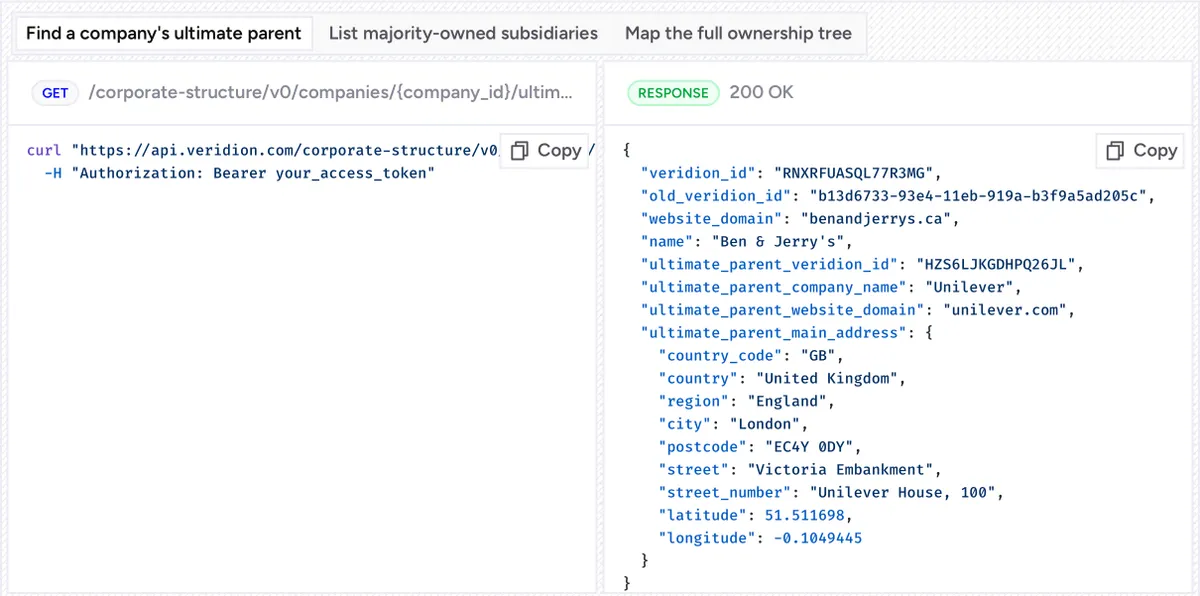The height and width of the screenshot is (596, 1200).
Task: Click the "Ben & Jerry's" name value
Action: [x=780, y=241]
